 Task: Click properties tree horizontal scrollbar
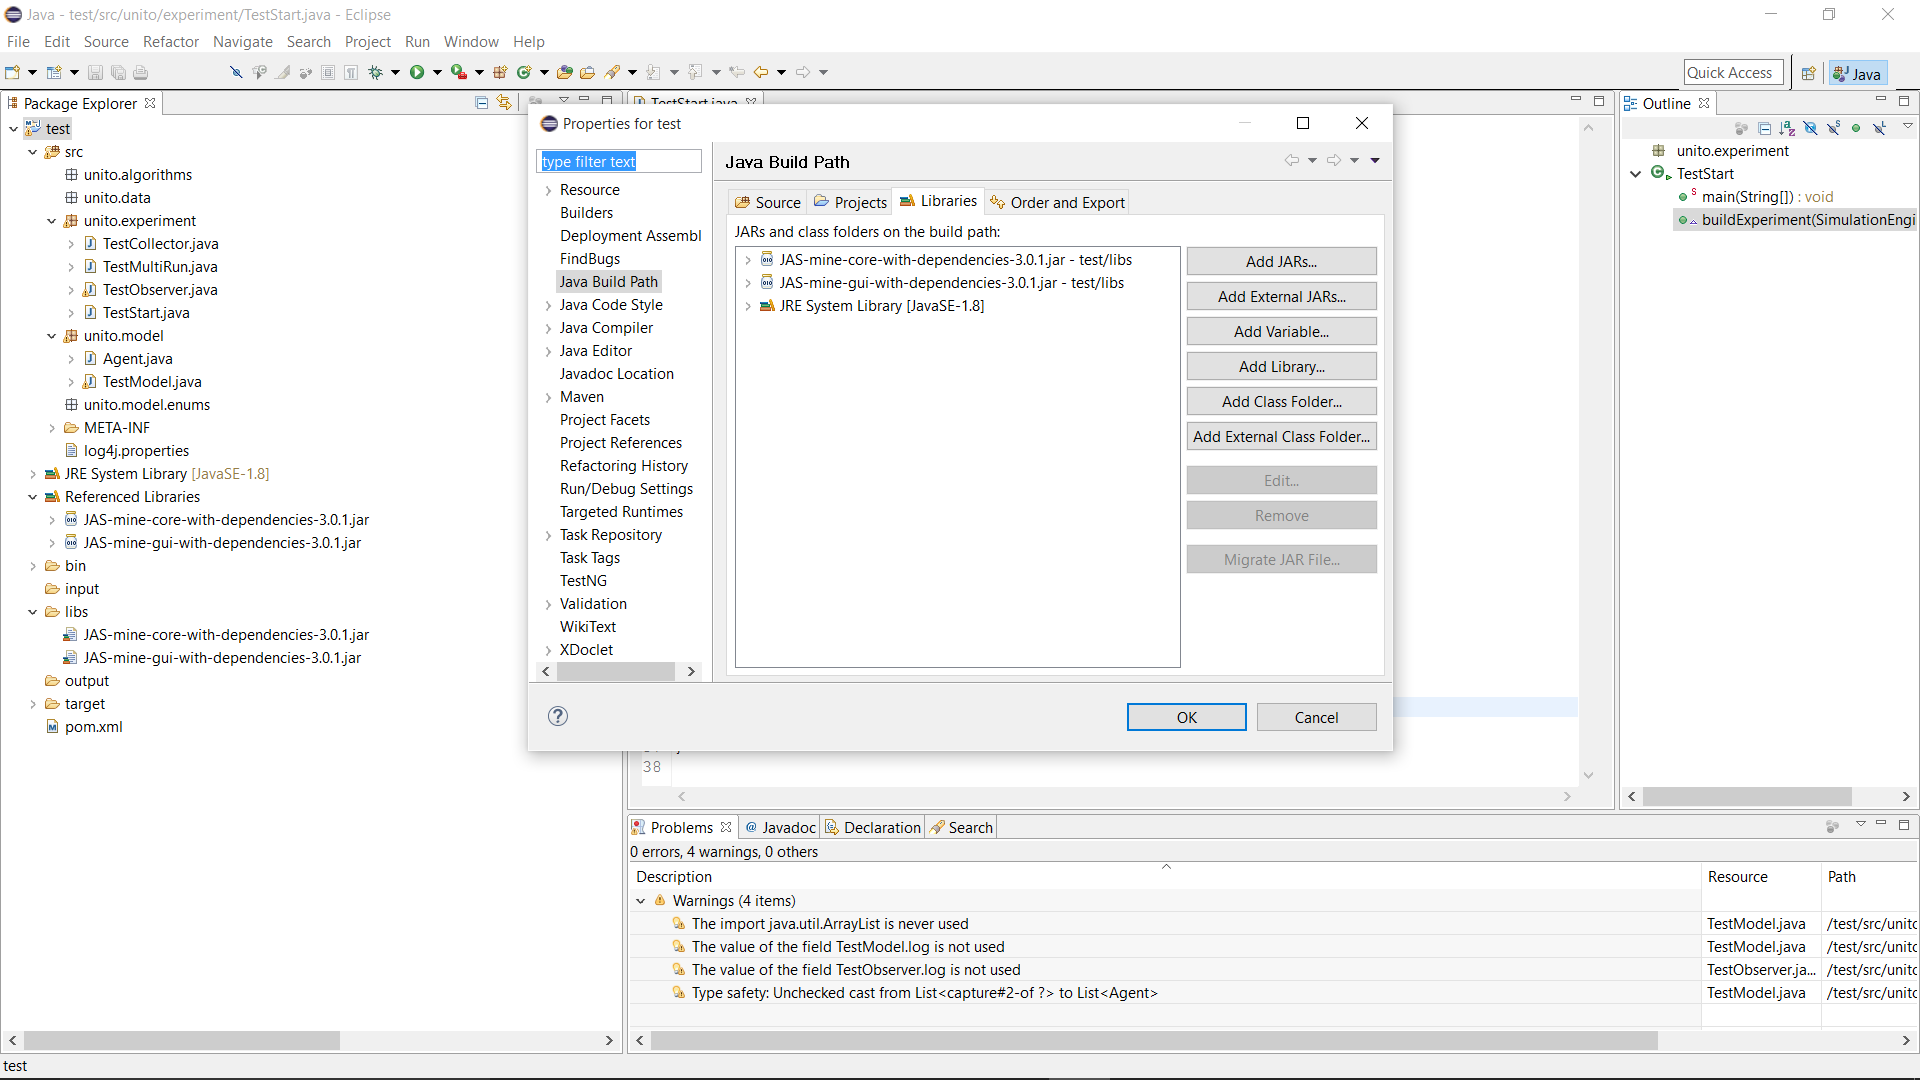615,672
